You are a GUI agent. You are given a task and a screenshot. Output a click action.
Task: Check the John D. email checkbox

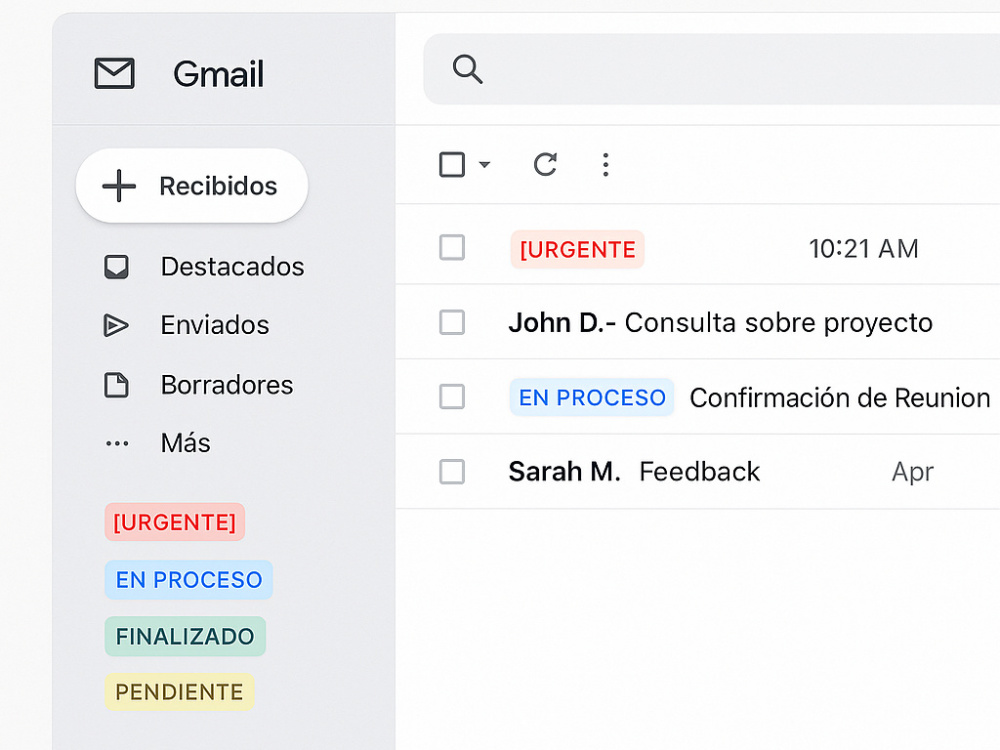point(452,322)
